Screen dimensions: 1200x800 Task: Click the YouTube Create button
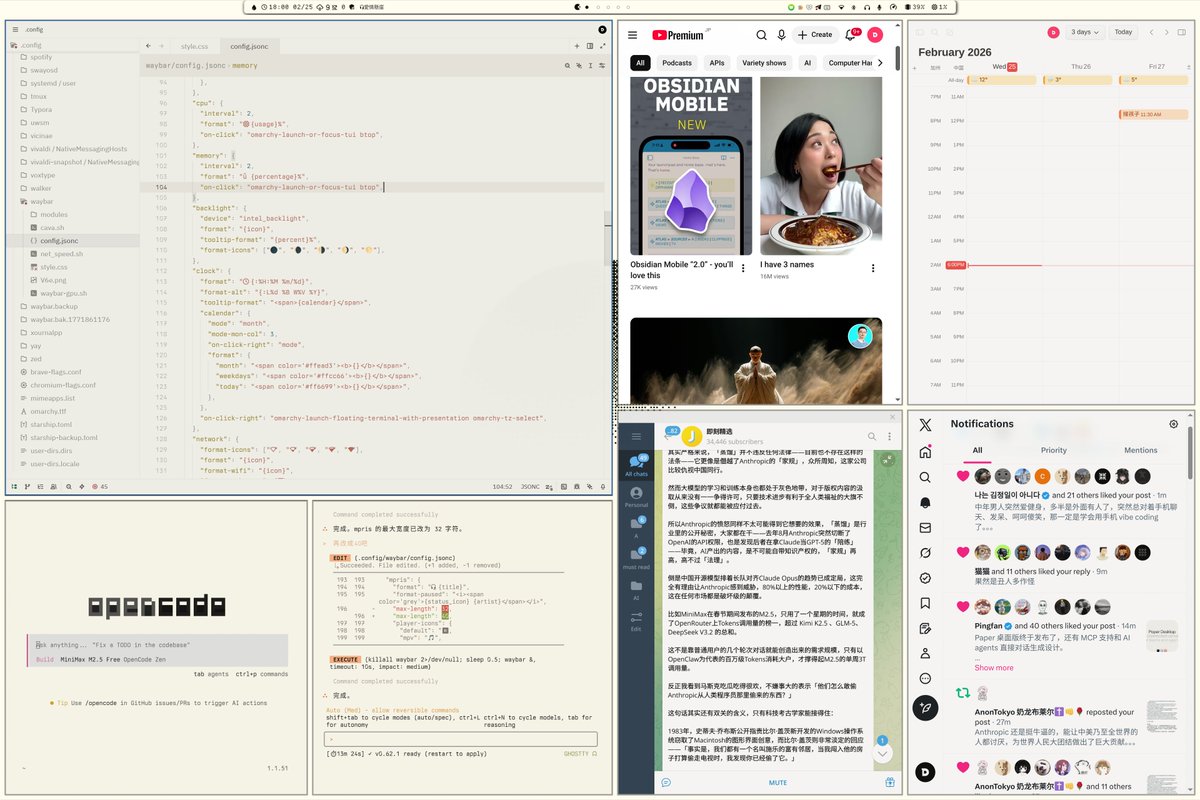(x=815, y=35)
